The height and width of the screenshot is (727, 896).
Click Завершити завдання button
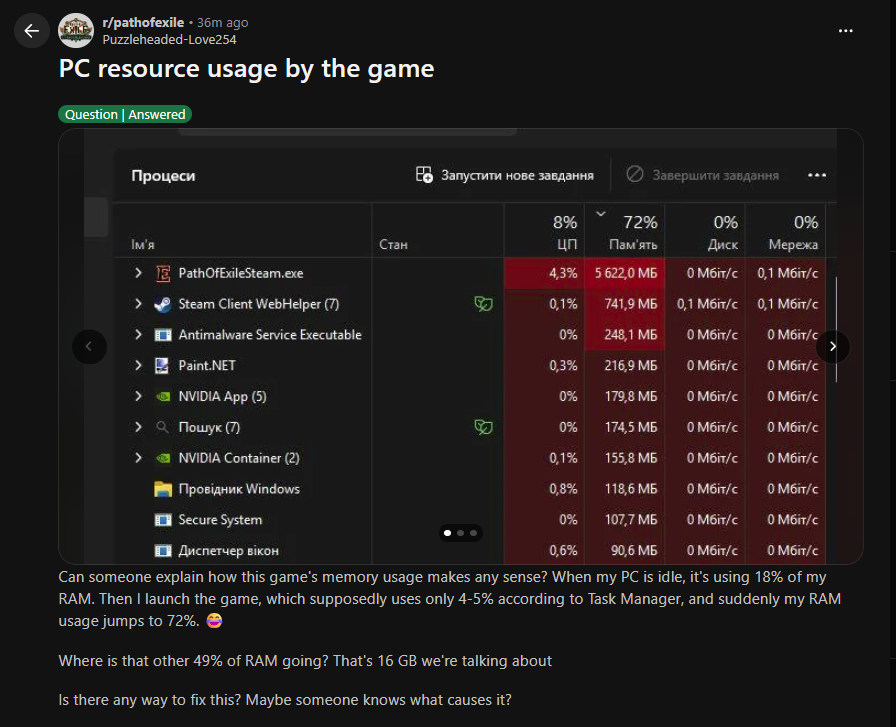[702, 175]
